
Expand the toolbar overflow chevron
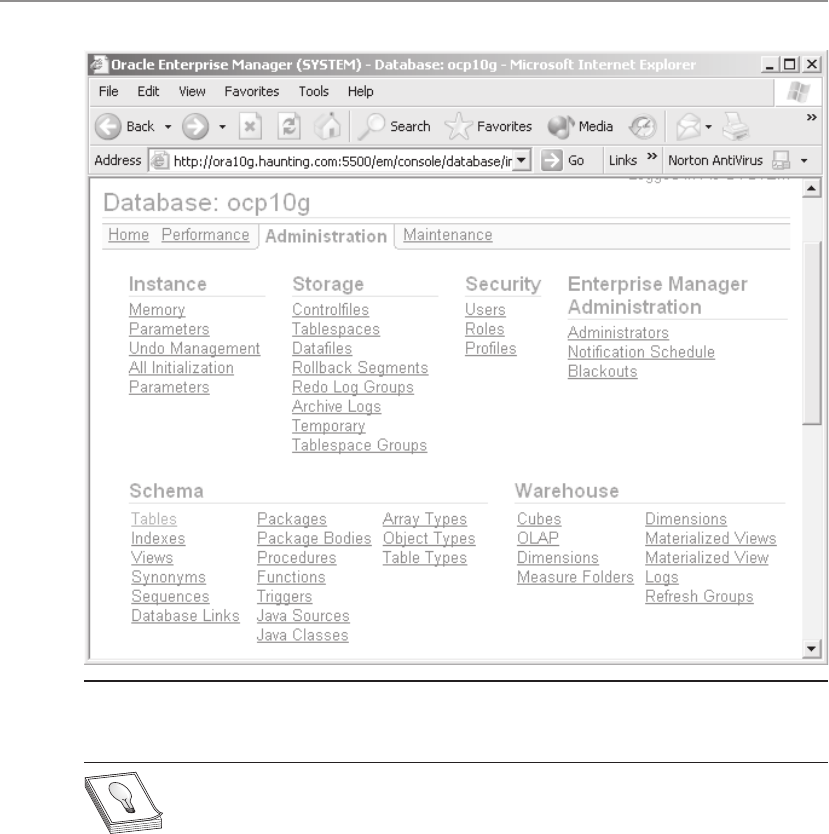pyautogui.click(x=811, y=117)
